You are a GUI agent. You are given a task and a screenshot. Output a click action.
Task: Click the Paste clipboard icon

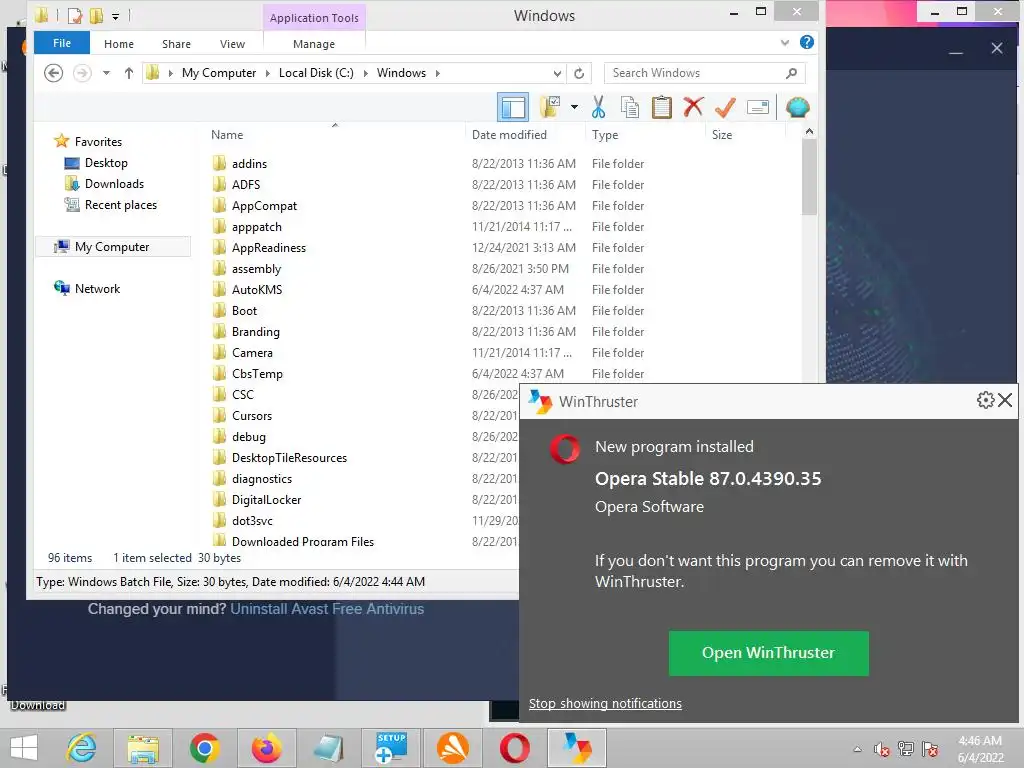point(662,107)
